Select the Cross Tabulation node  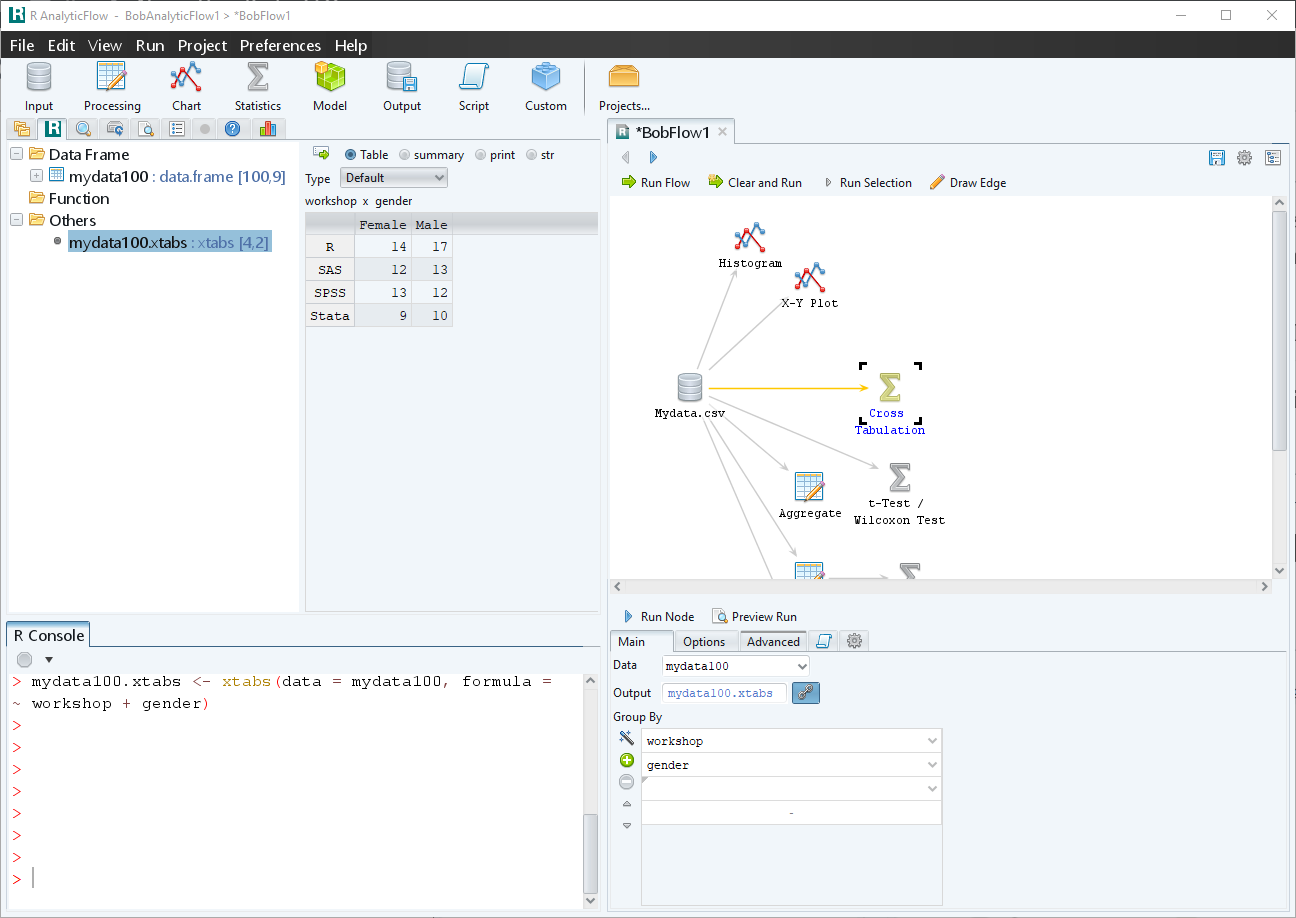pyautogui.click(x=889, y=389)
